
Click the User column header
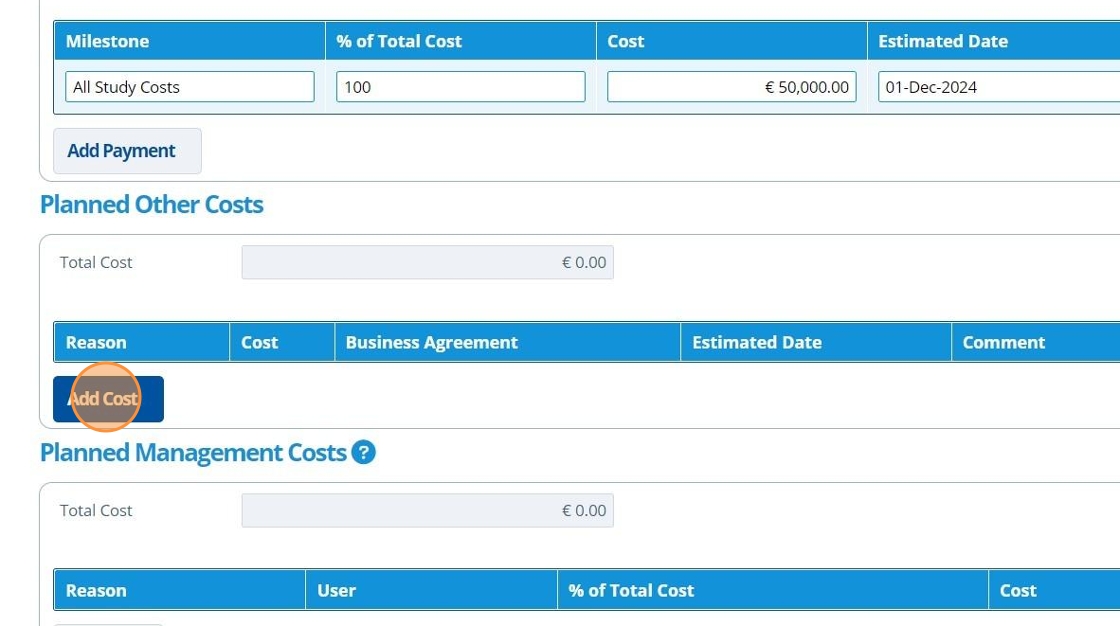(x=337, y=590)
